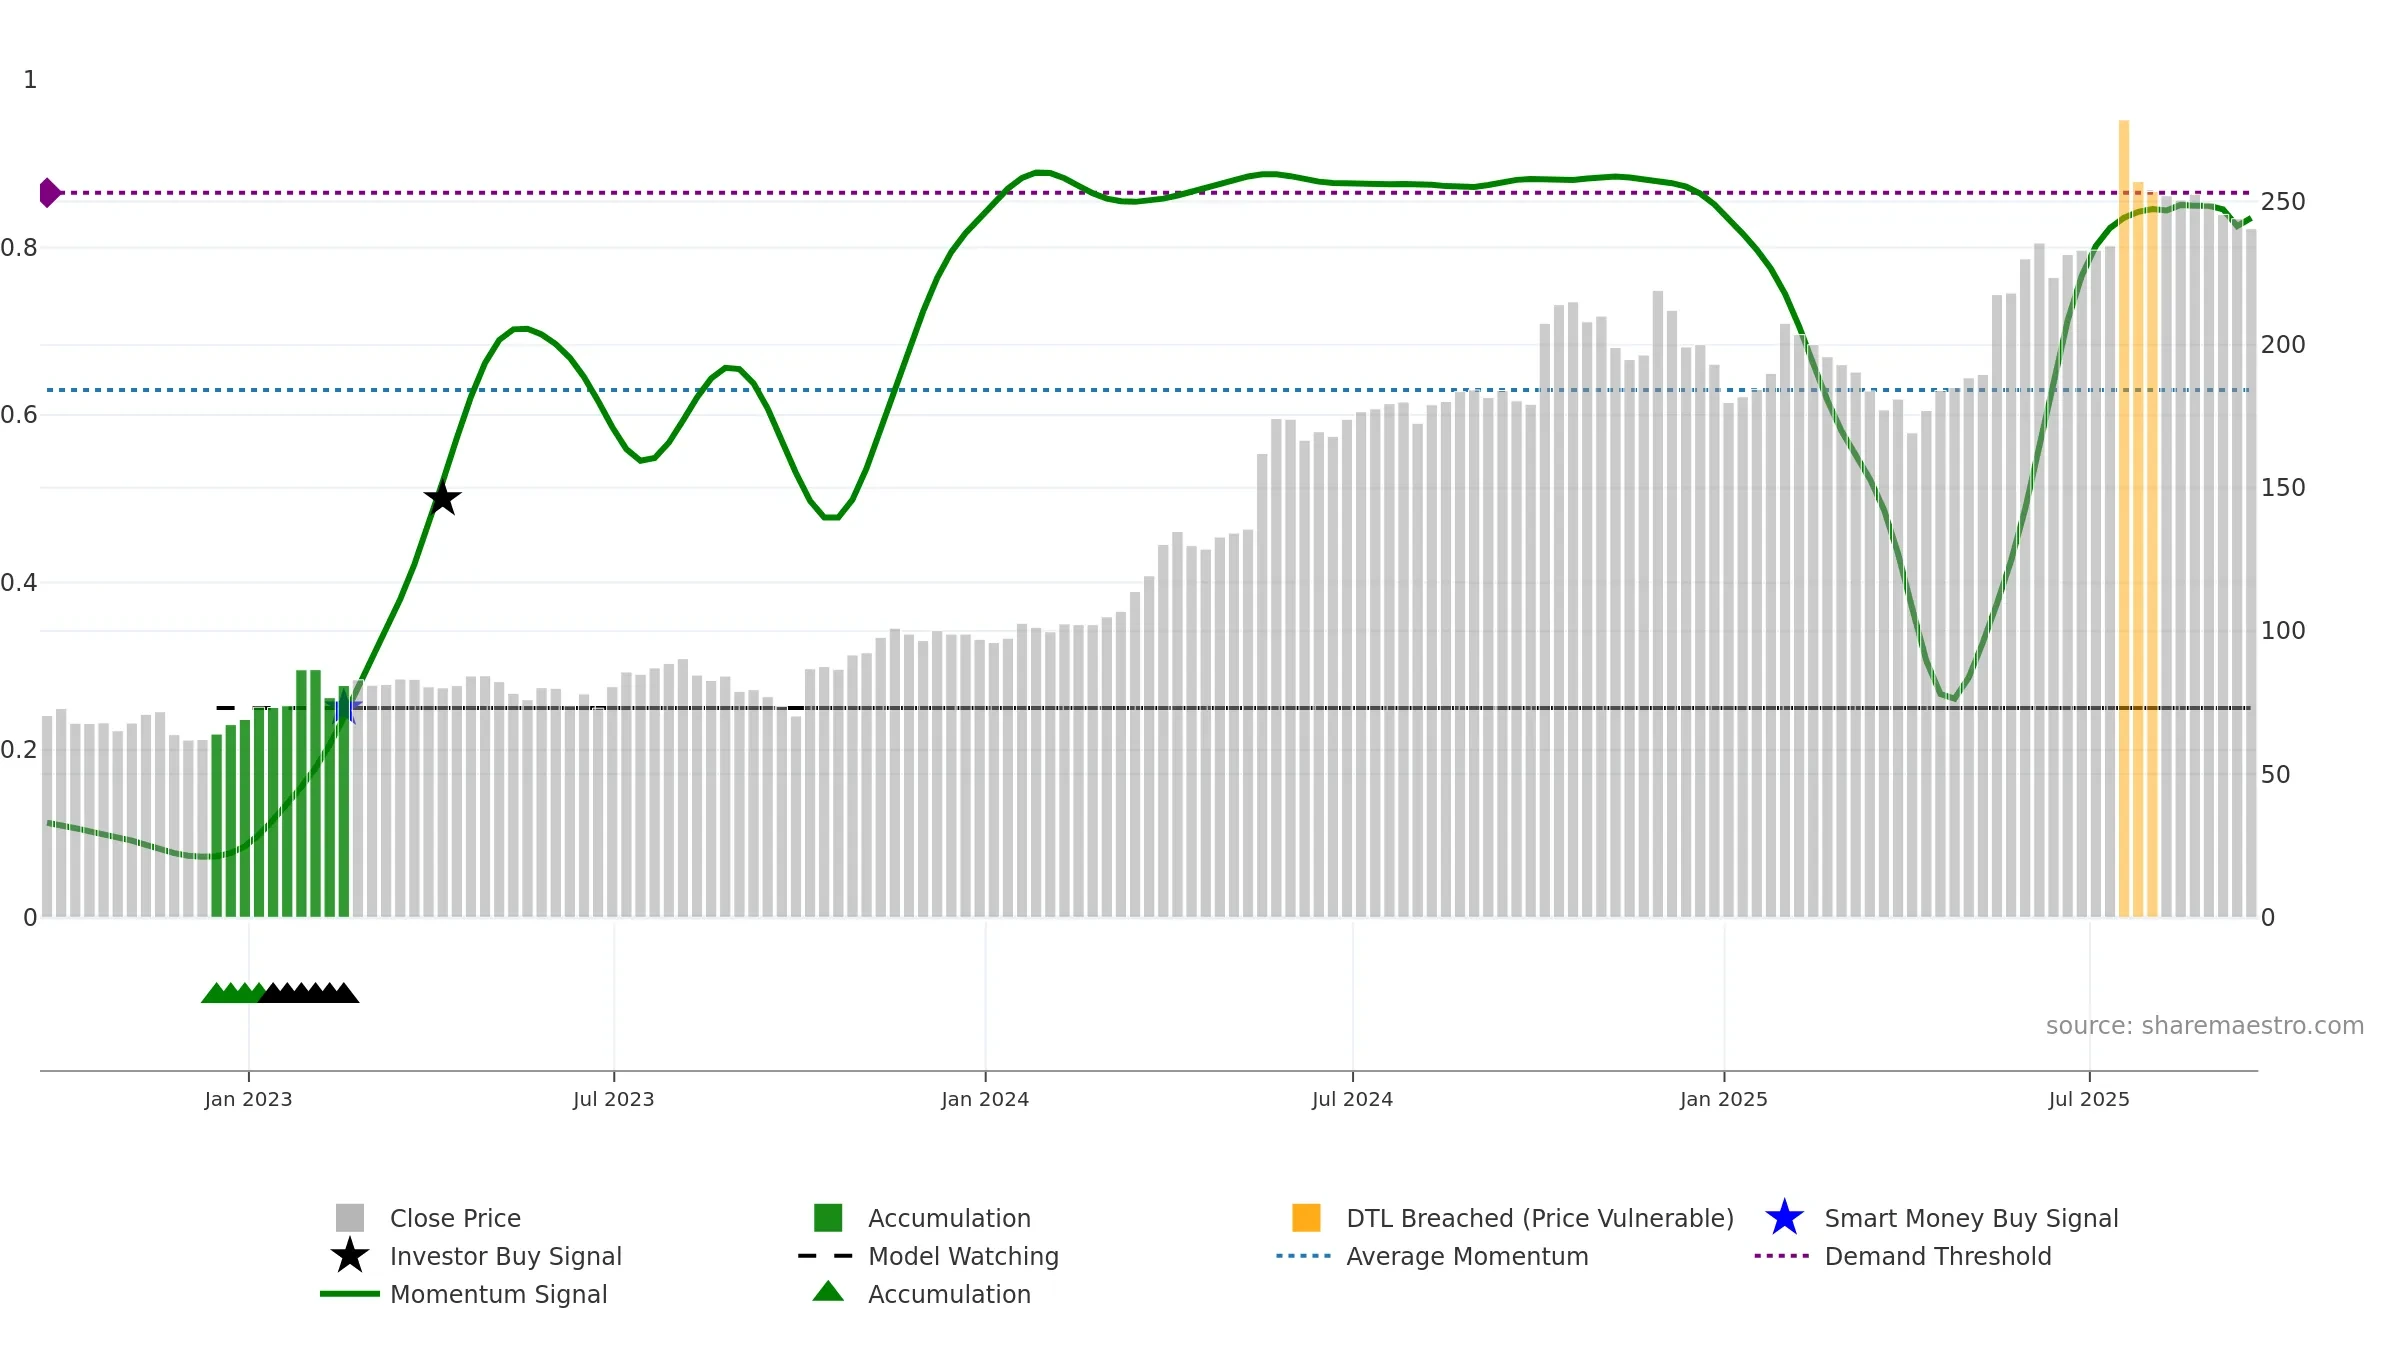Toggle the Demand Threshold legend label

click(x=1938, y=1257)
